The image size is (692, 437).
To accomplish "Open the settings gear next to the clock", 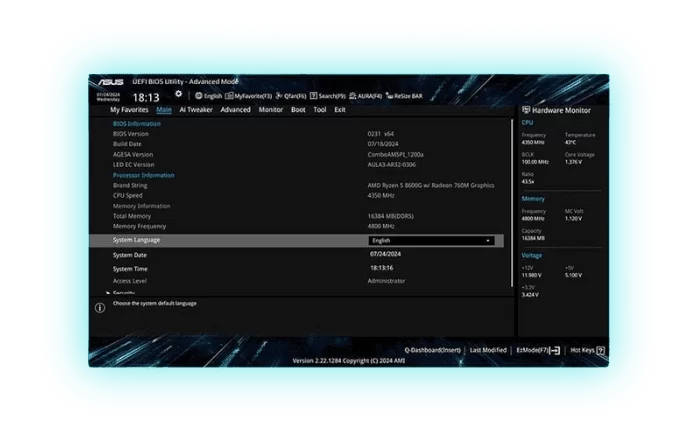I will (178, 94).
